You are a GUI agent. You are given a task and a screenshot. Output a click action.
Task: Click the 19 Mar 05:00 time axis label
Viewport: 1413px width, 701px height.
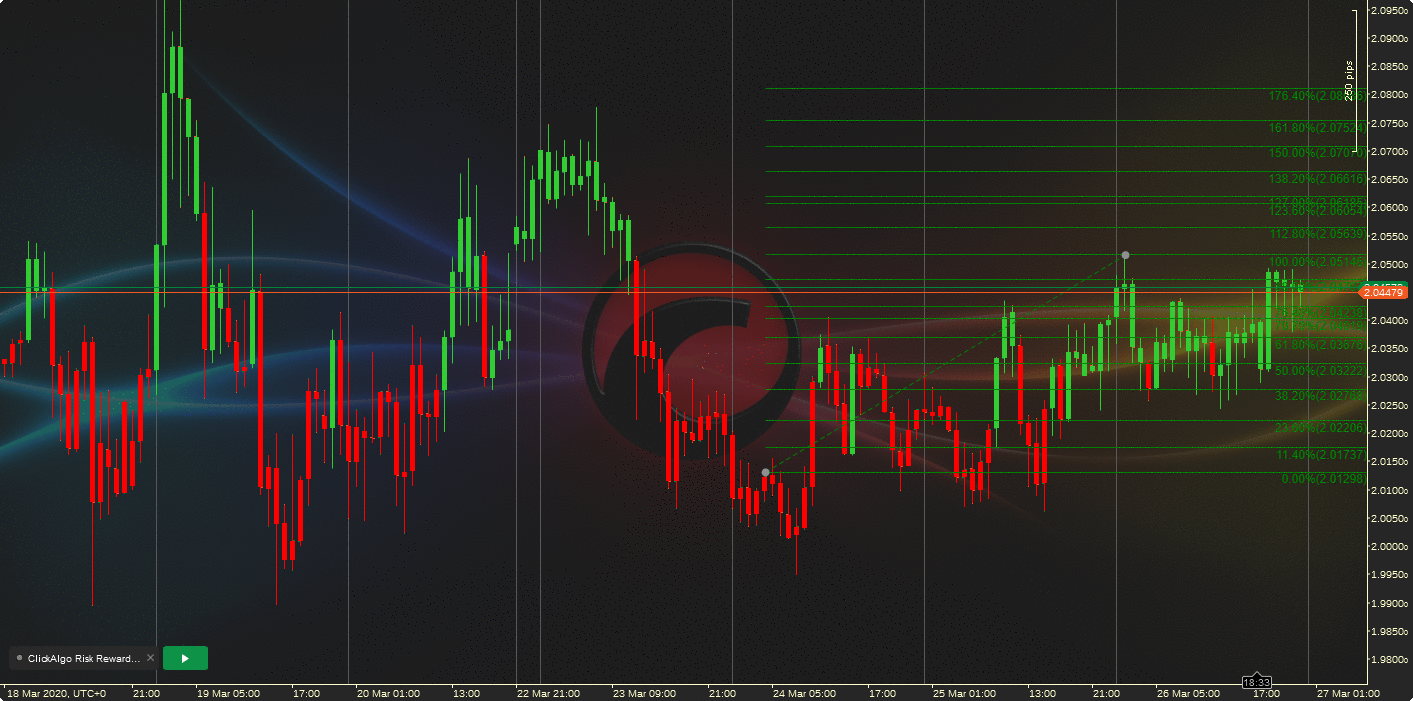pos(228,693)
